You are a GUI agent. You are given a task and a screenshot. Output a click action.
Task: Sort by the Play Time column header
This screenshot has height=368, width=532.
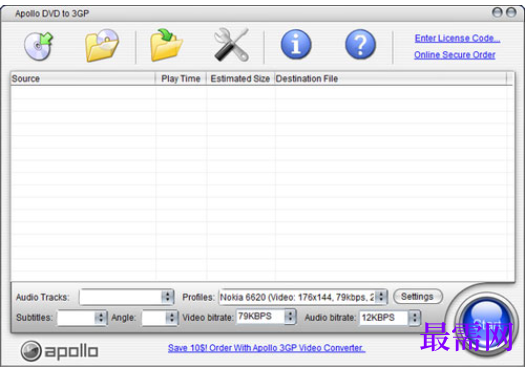pos(181,79)
